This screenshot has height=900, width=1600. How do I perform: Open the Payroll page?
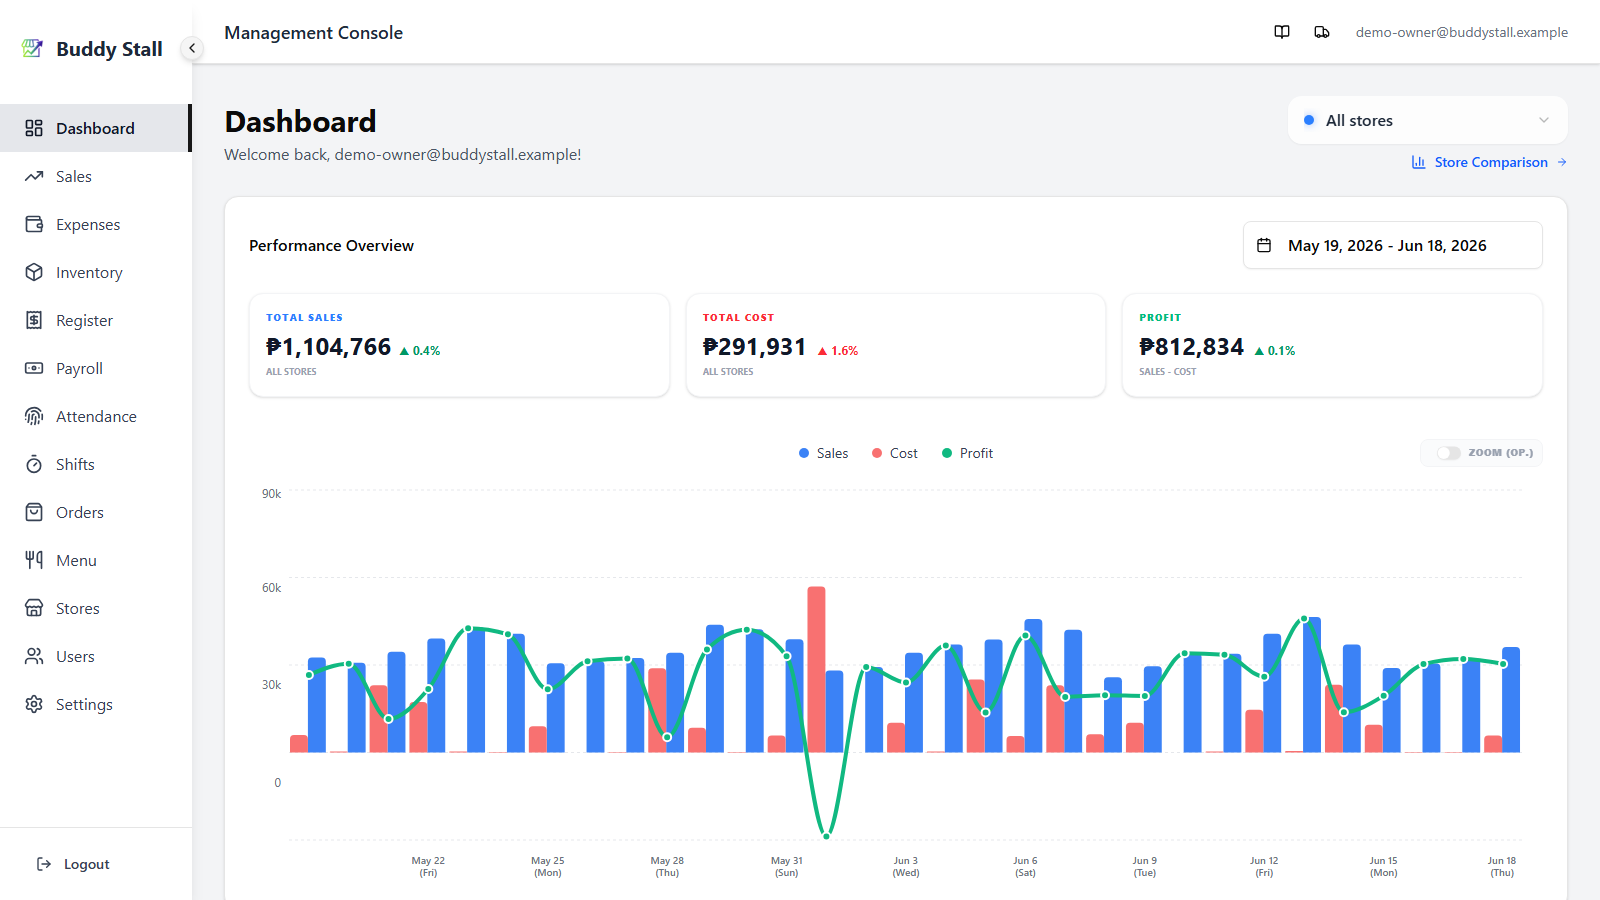click(x=96, y=368)
